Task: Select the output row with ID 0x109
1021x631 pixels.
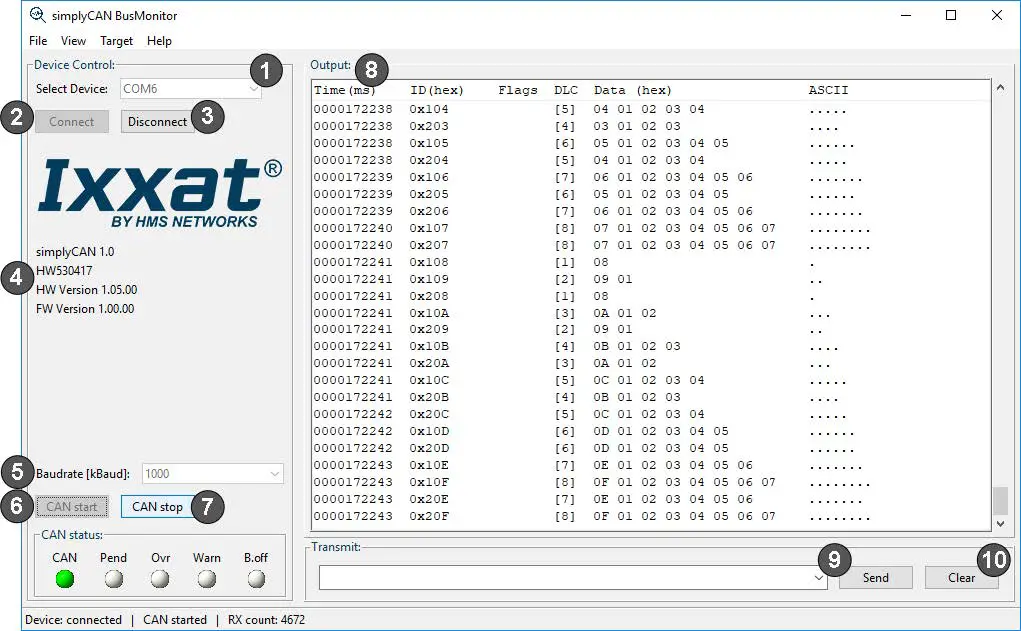Action: coord(651,279)
